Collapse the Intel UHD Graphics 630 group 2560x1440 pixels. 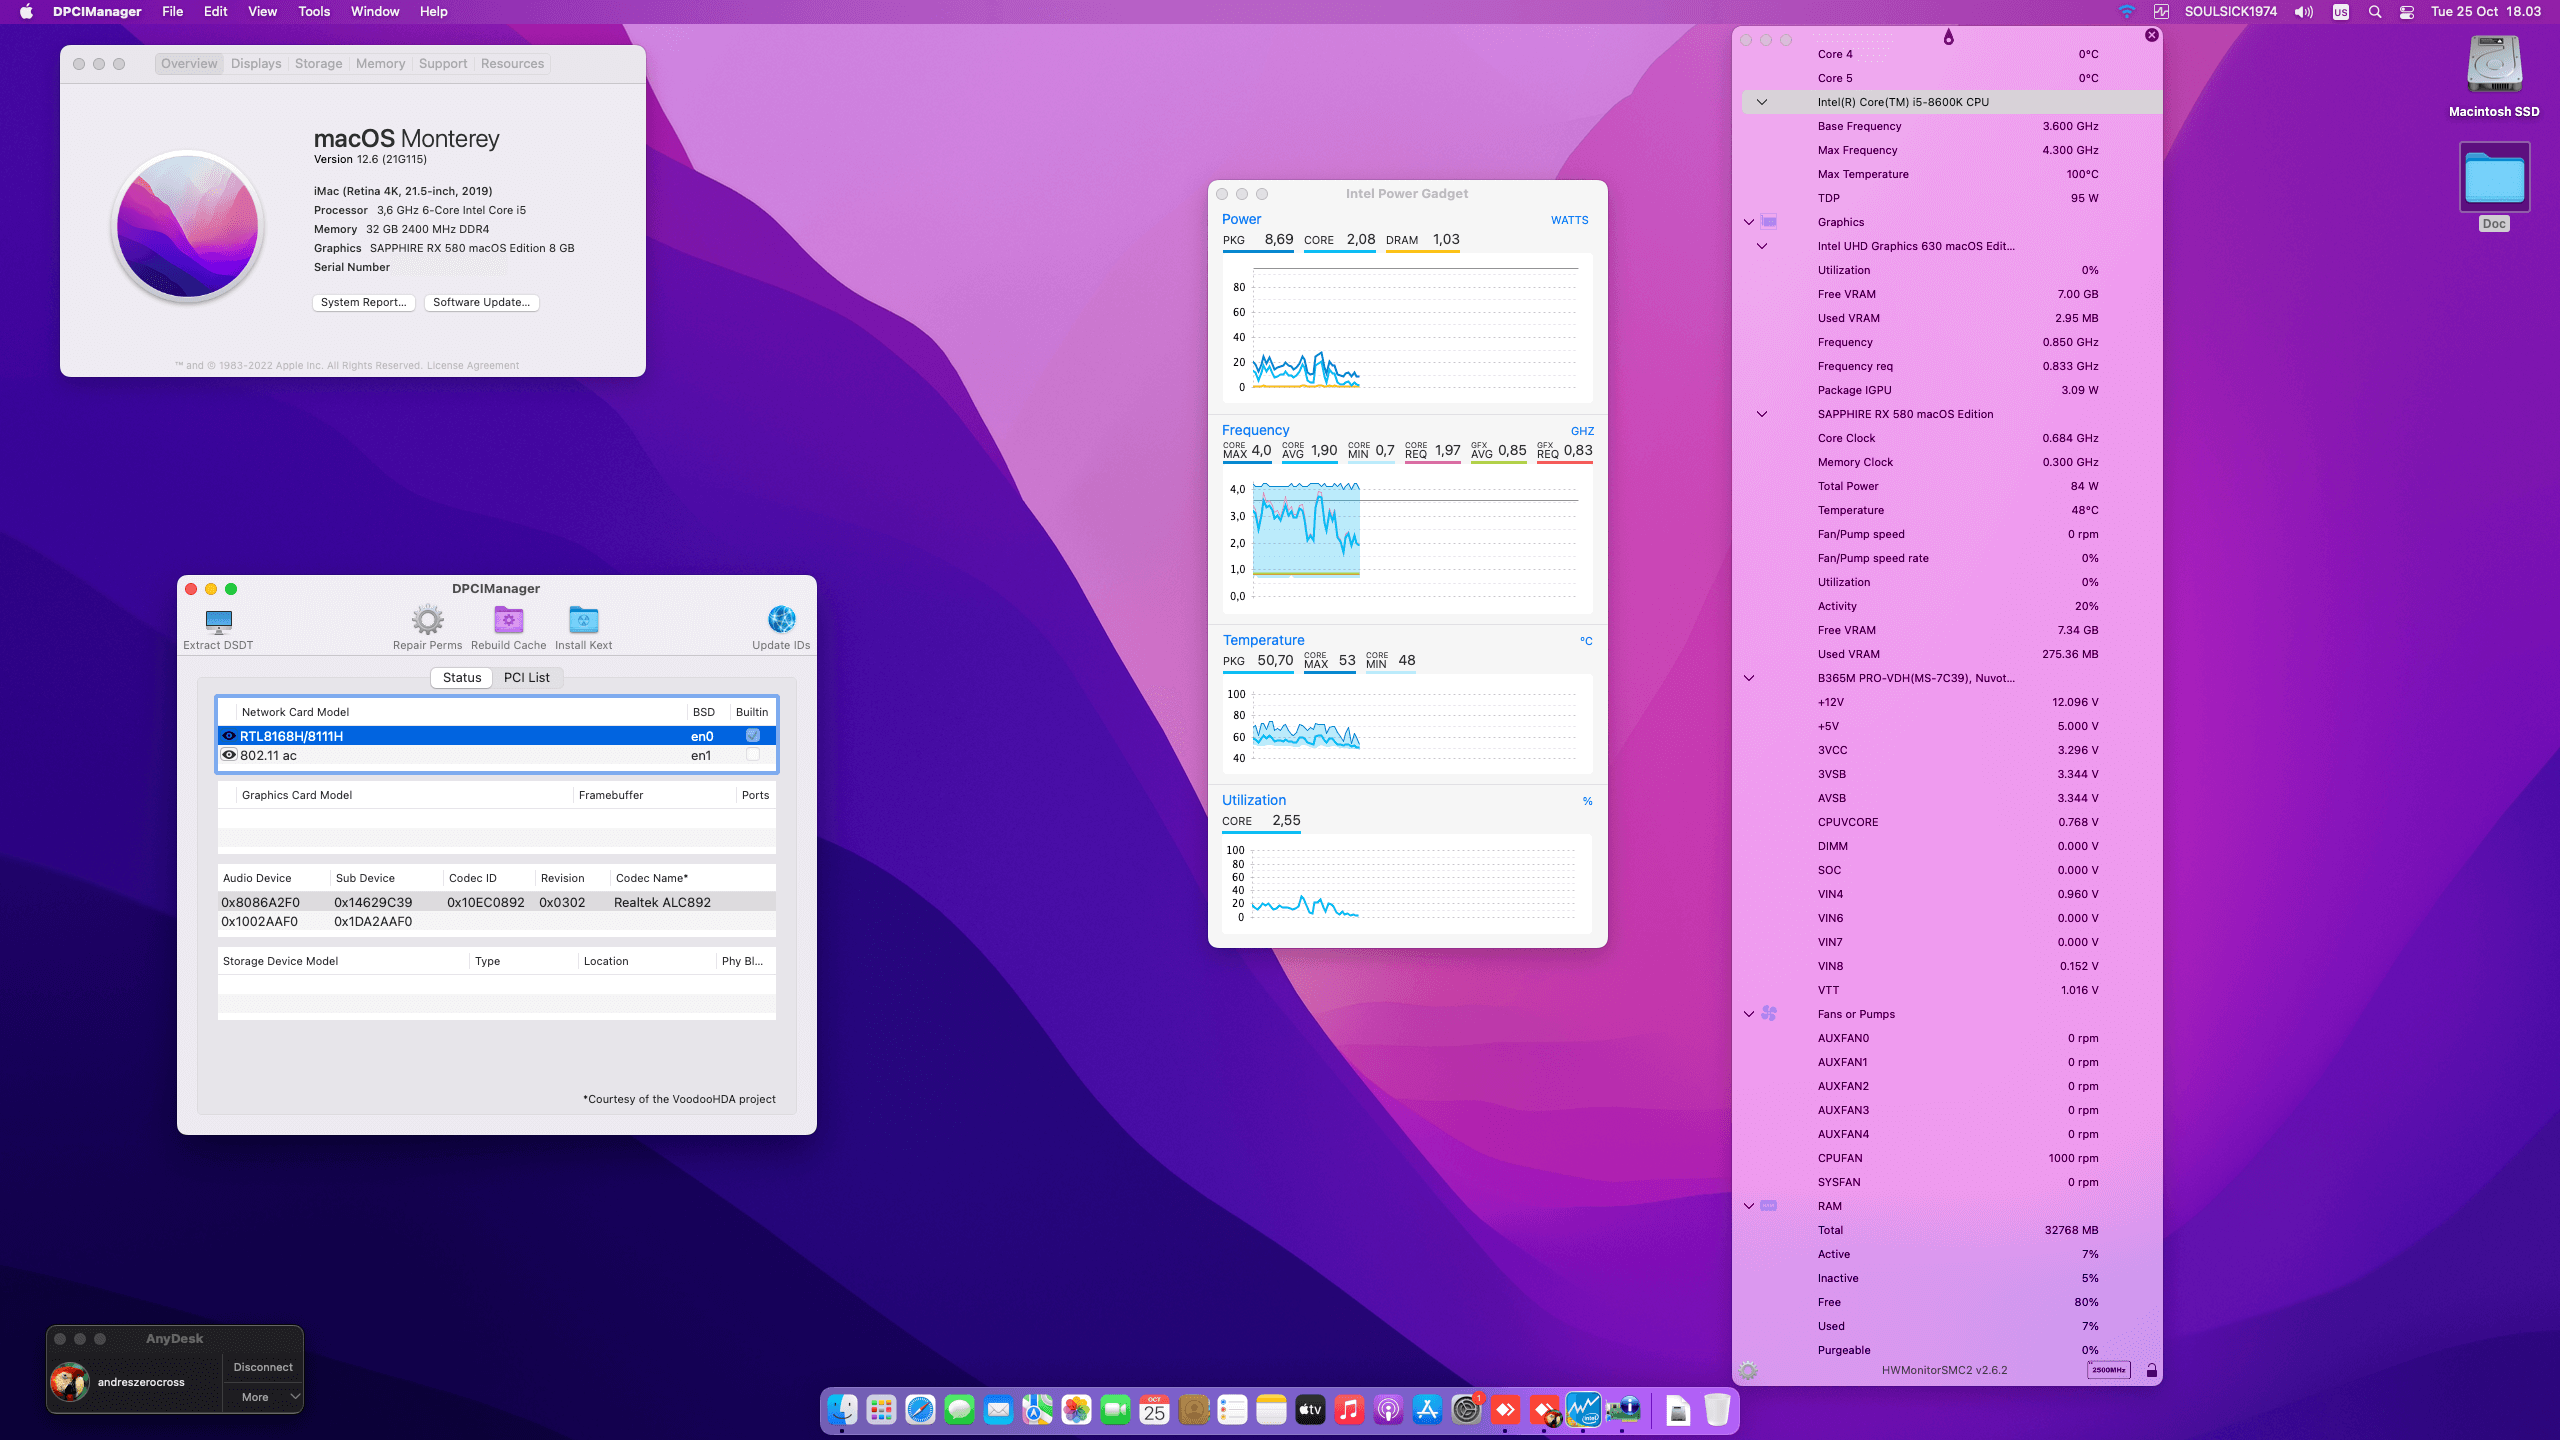1762,246
